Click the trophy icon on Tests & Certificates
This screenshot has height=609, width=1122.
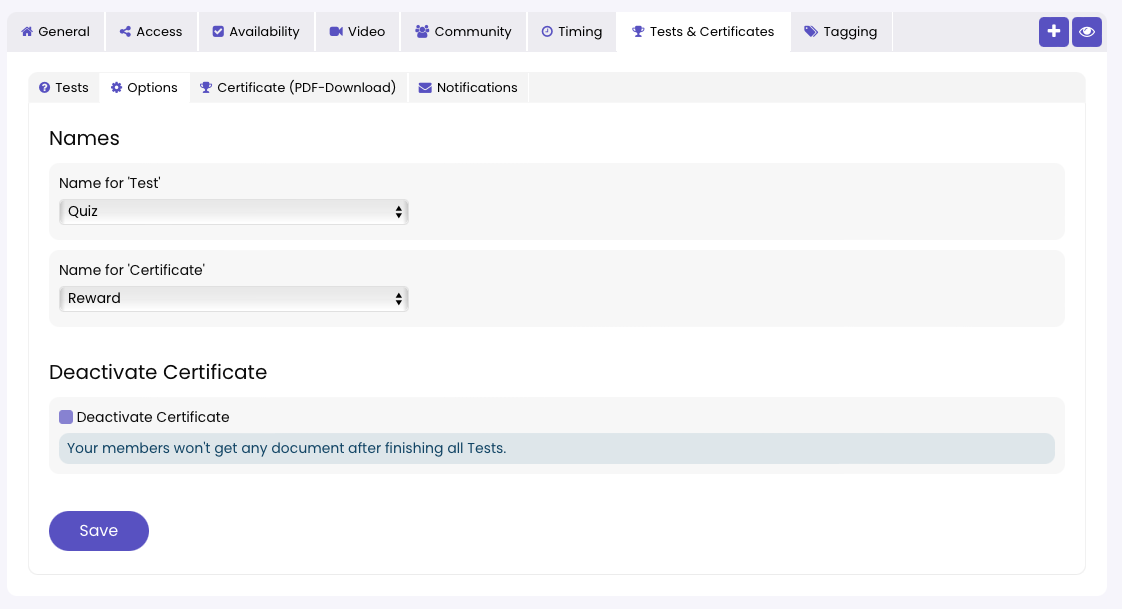coord(636,31)
